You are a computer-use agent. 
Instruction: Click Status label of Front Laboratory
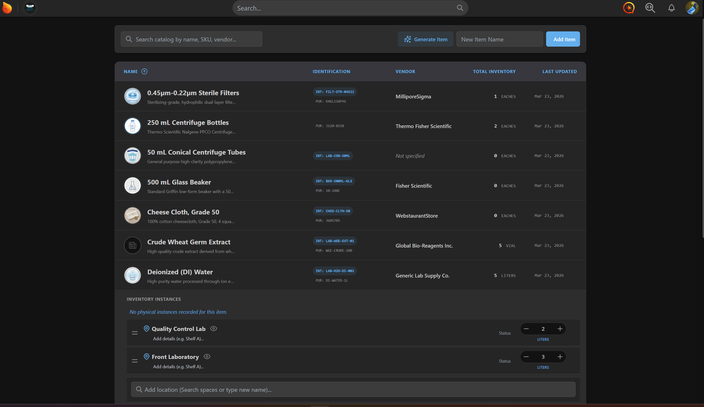point(505,361)
